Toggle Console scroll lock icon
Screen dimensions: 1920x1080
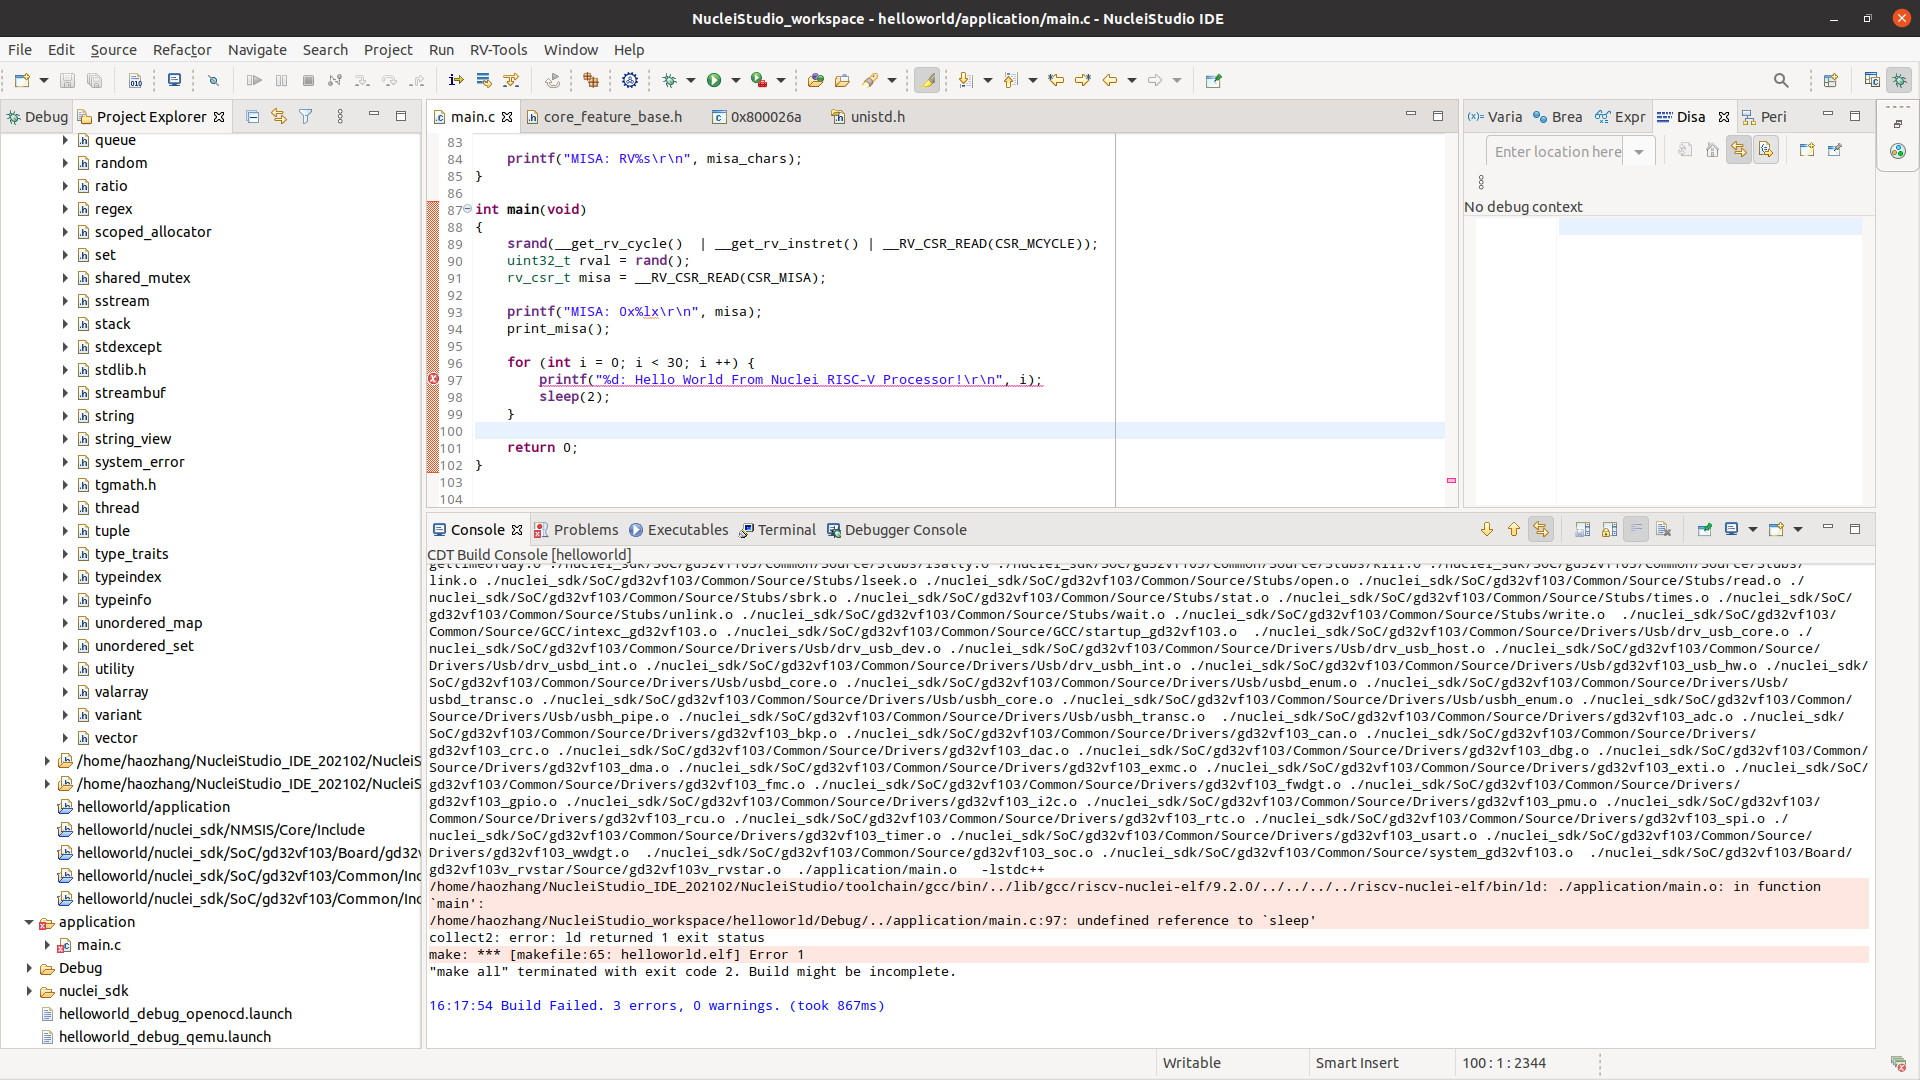tap(1609, 530)
